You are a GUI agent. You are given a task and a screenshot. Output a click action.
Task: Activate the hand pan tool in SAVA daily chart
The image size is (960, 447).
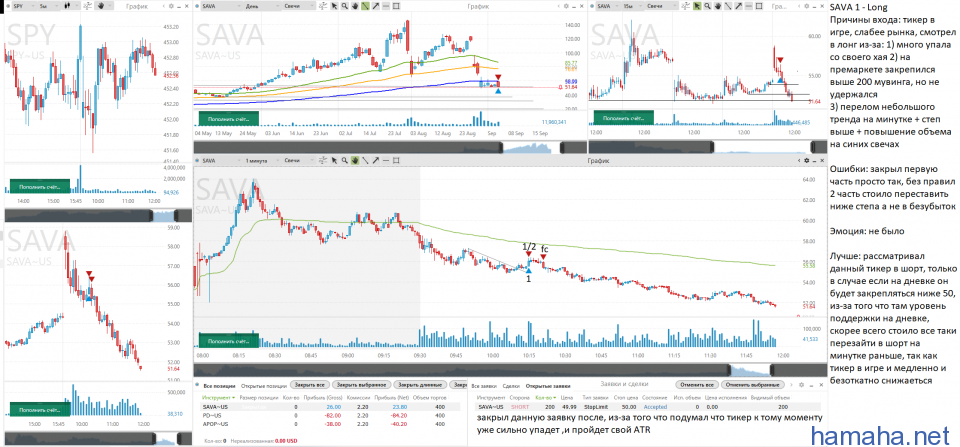[x=356, y=6]
